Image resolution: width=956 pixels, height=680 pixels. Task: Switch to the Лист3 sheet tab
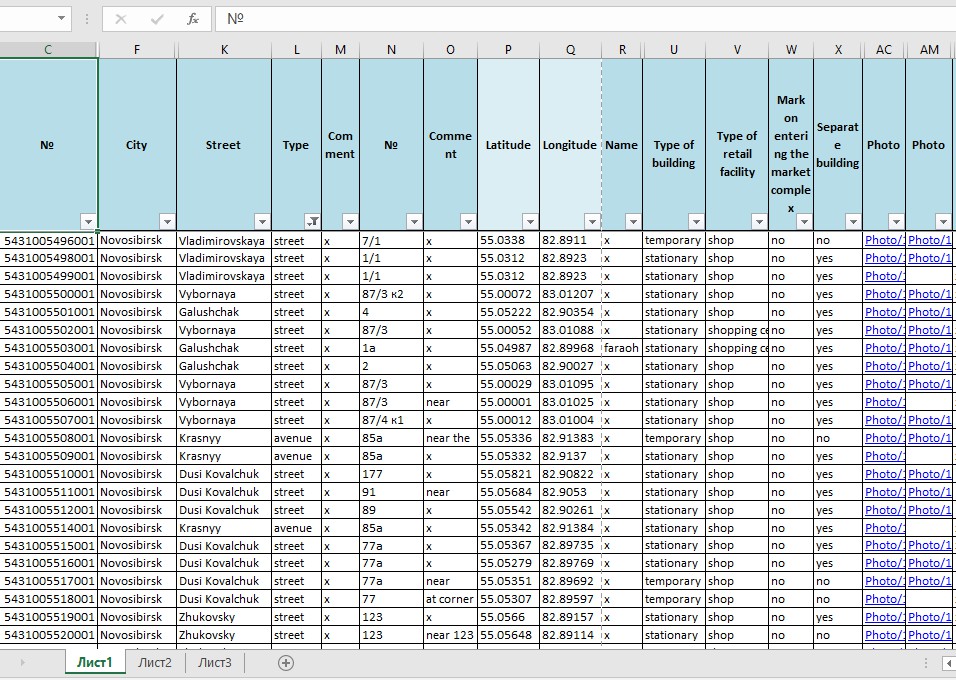pyautogui.click(x=215, y=662)
